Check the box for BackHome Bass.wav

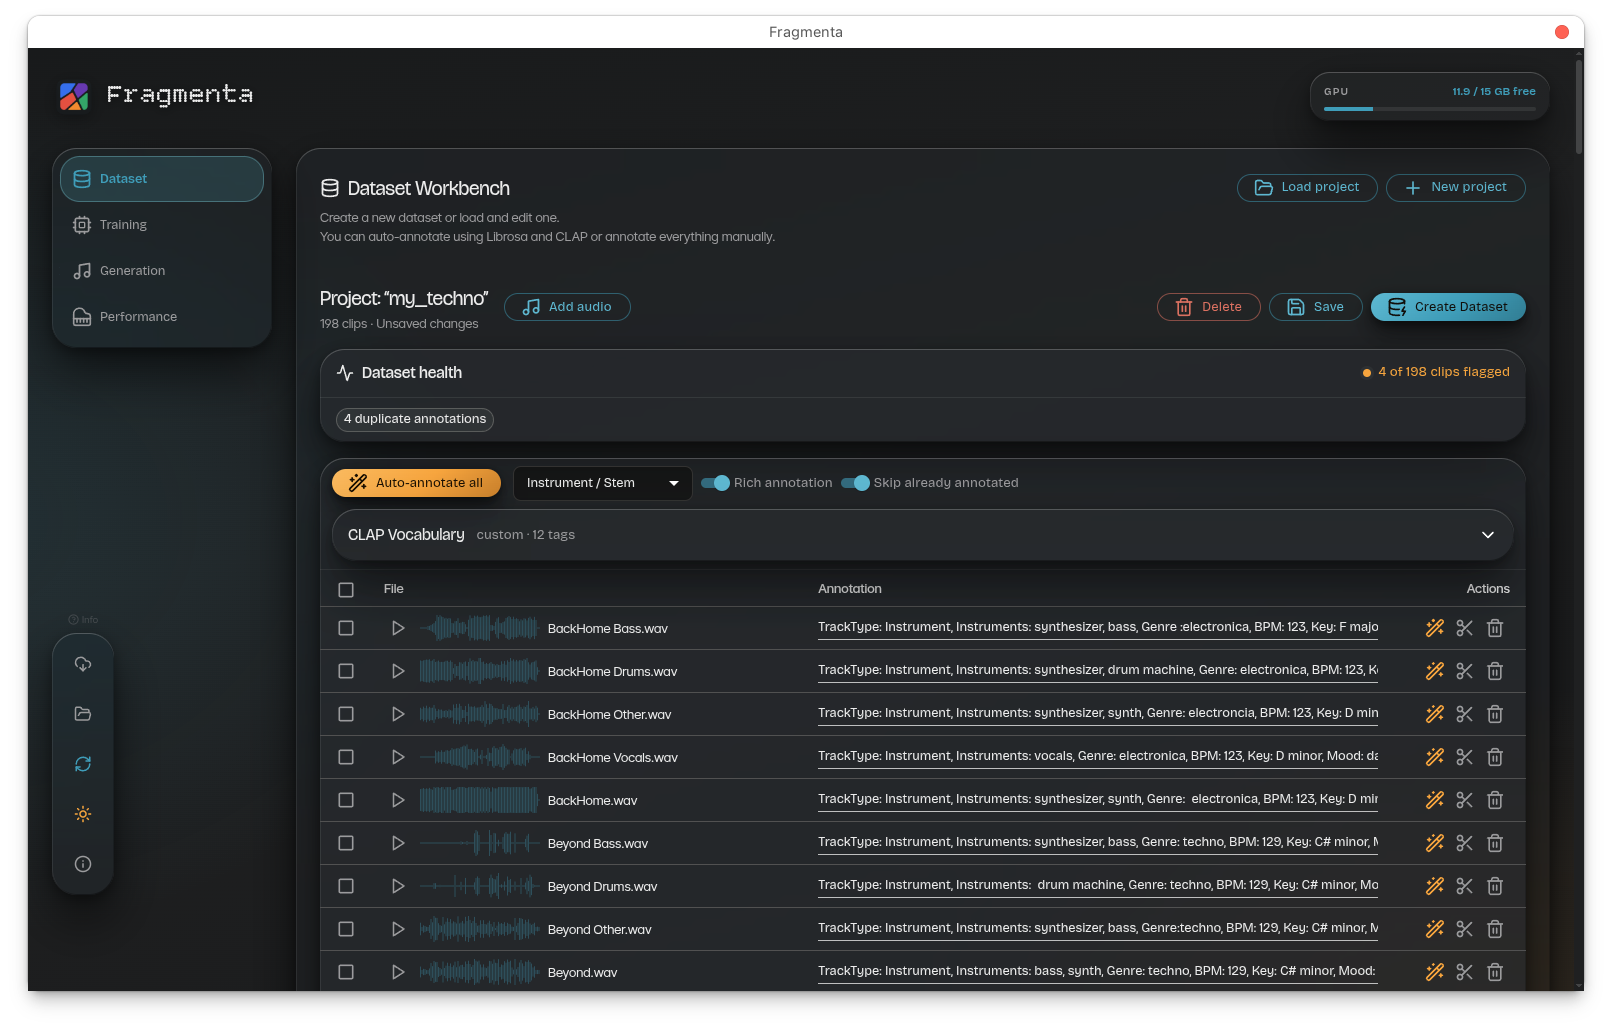click(346, 628)
